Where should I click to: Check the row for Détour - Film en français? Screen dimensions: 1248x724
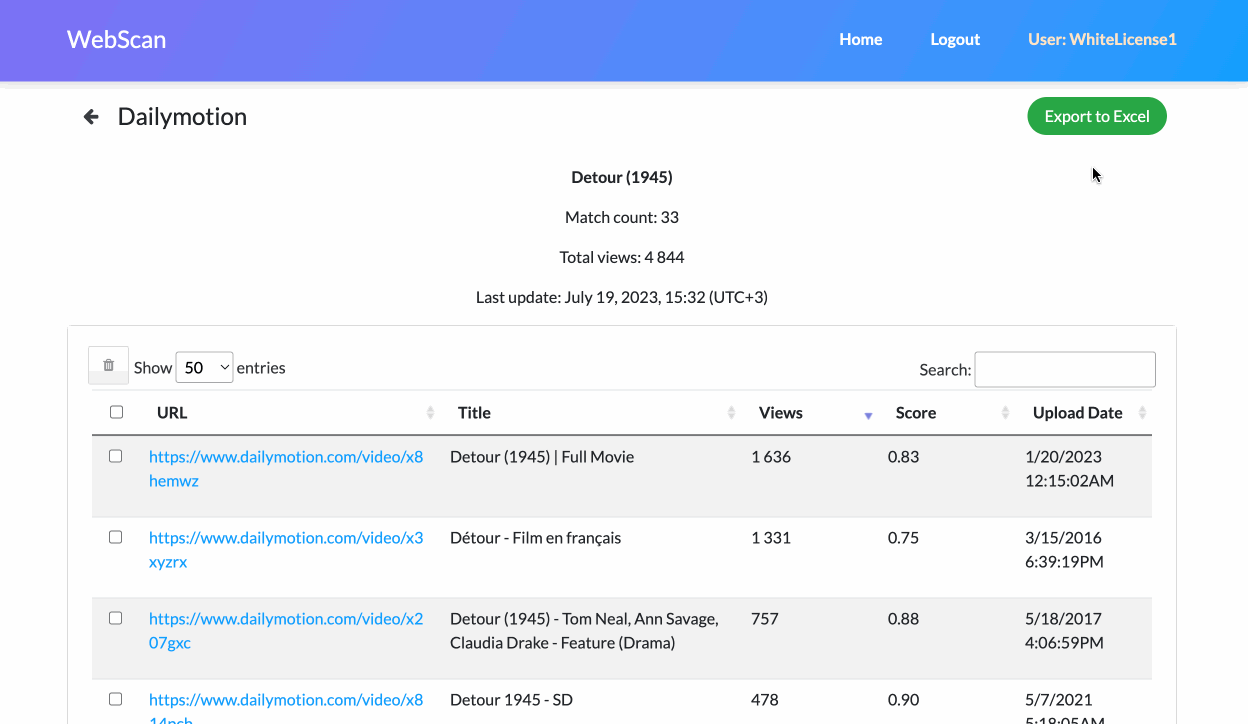[x=115, y=536]
